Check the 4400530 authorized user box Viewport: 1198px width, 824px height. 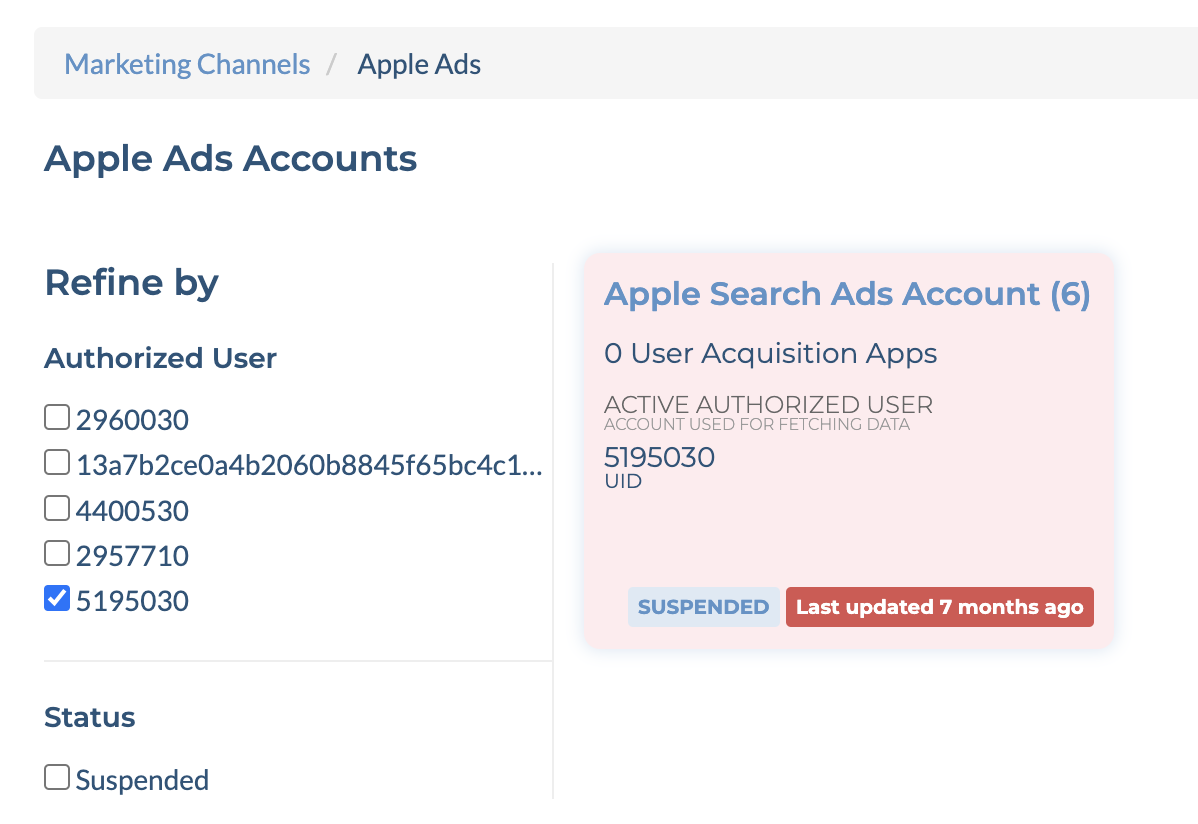(x=57, y=508)
